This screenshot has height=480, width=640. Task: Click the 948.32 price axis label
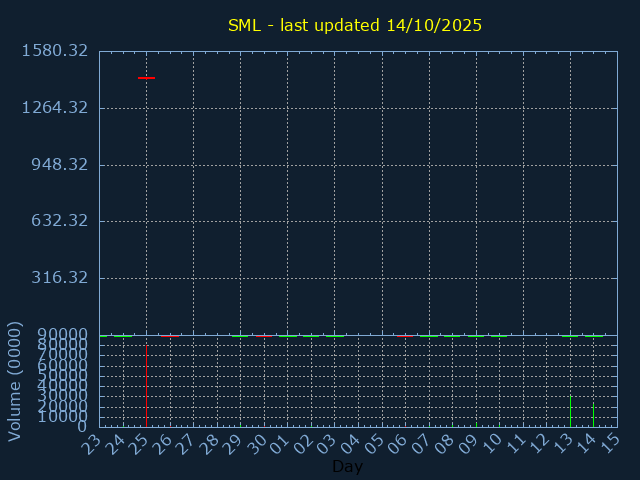coord(62,165)
